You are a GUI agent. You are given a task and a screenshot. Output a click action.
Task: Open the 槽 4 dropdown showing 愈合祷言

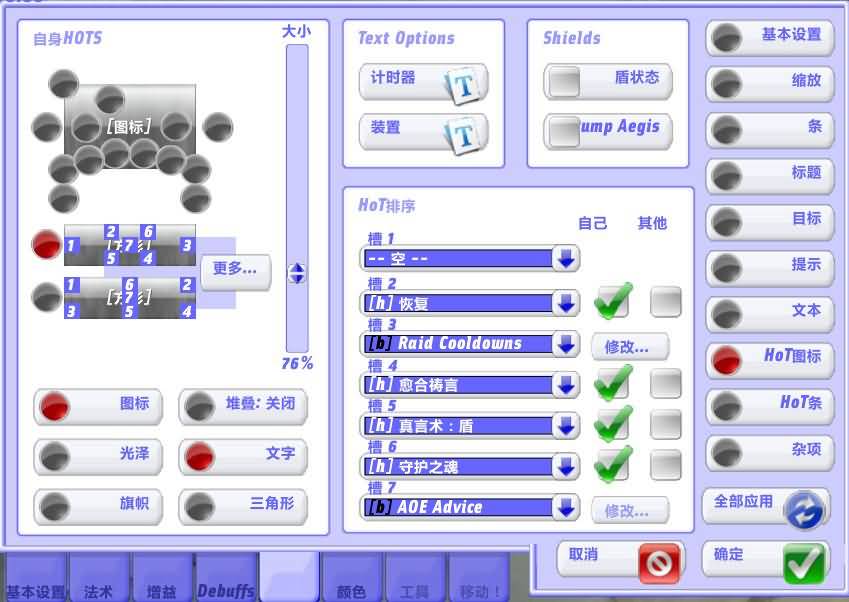pyautogui.click(x=470, y=385)
